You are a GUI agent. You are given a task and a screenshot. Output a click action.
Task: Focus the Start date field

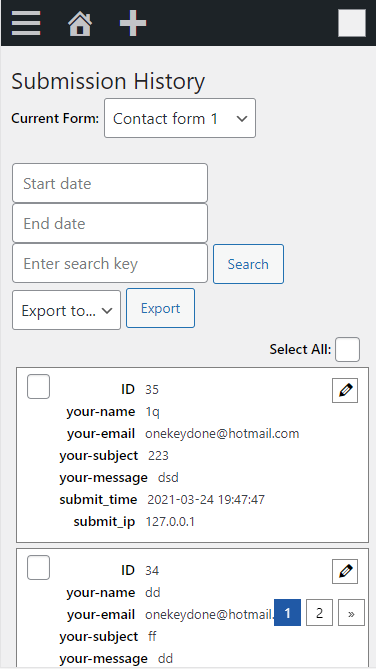(110, 183)
